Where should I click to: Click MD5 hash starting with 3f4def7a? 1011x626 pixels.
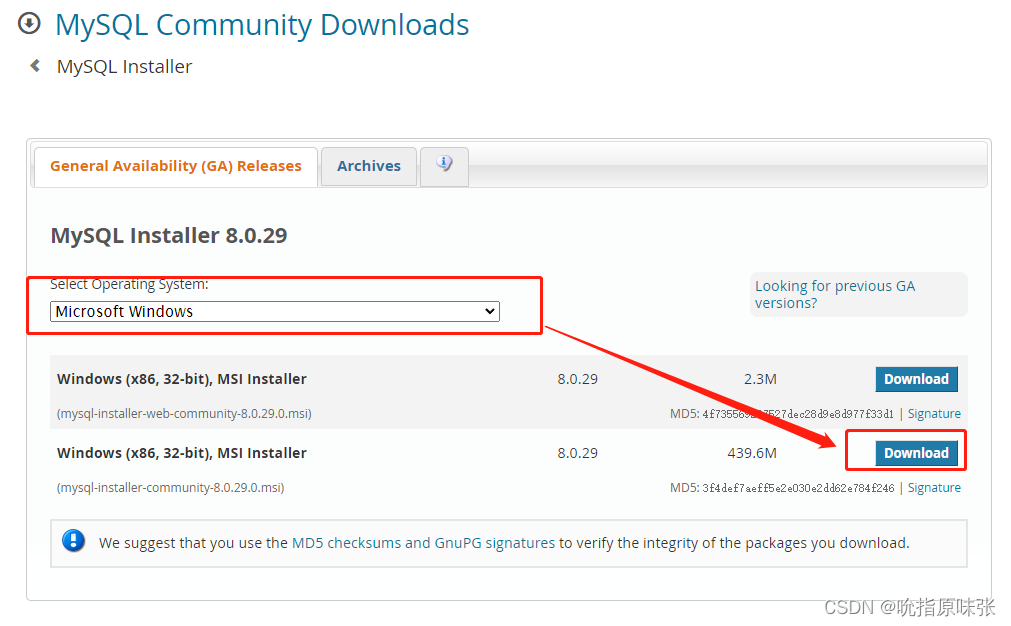[x=798, y=488]
